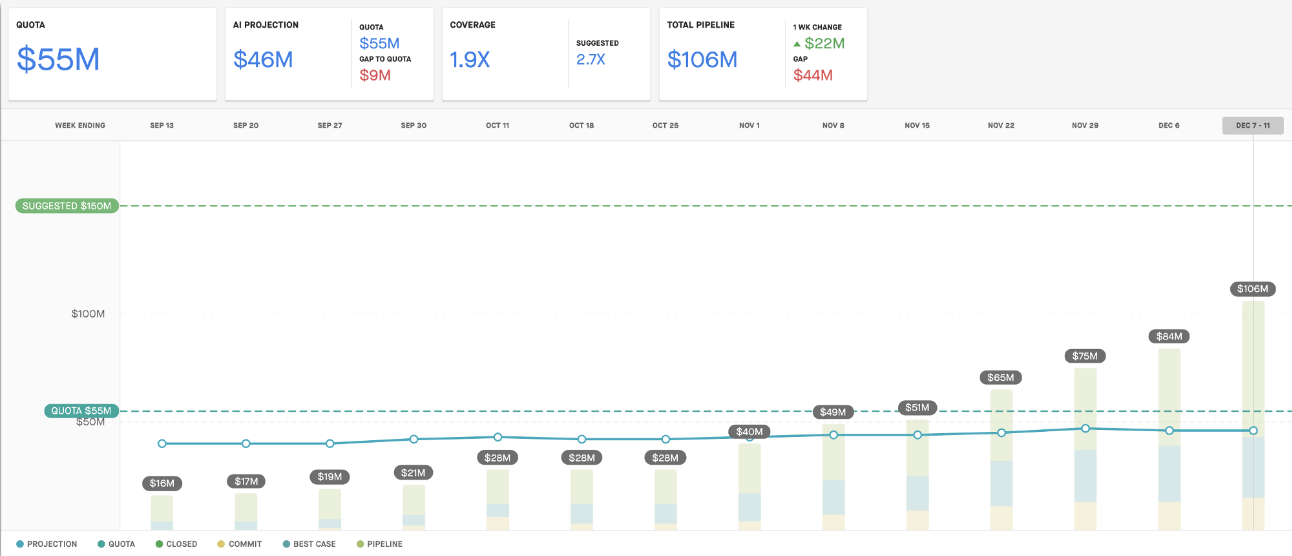Hide the Best Case legend entry
Viewport: 1292px width, 556px height.
click(308, 544)
